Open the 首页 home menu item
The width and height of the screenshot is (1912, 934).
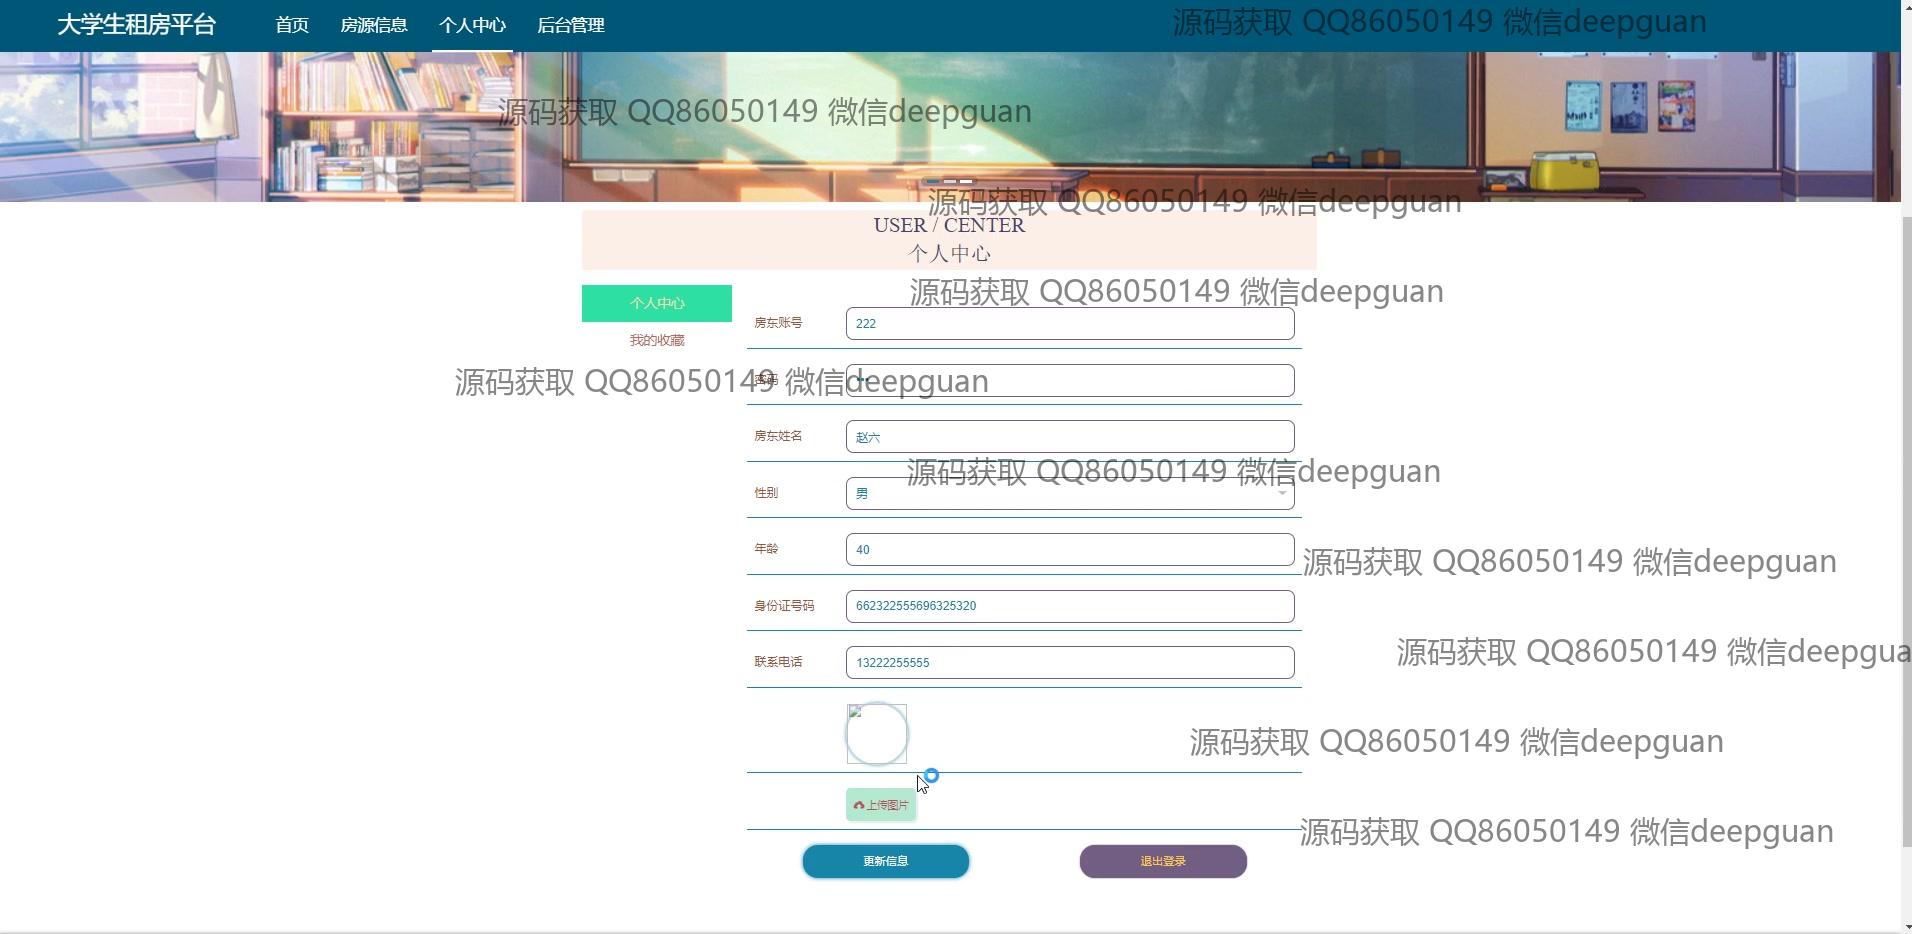(x=292, y=25)
